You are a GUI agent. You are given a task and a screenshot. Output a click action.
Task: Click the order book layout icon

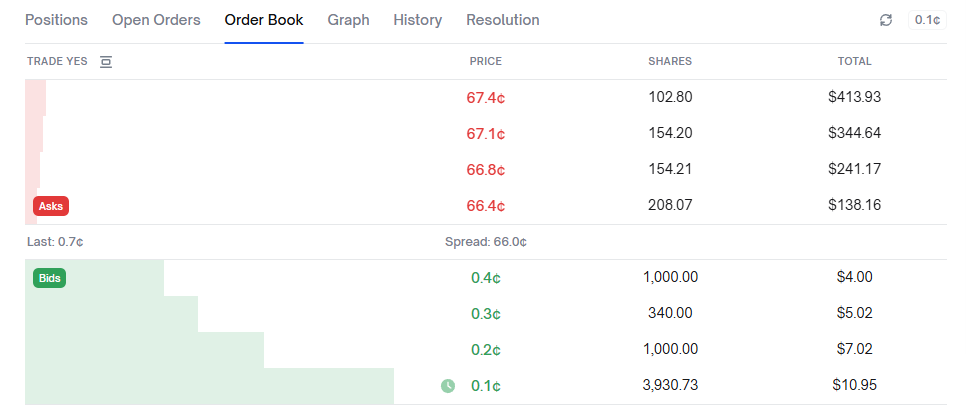[106, 62]
